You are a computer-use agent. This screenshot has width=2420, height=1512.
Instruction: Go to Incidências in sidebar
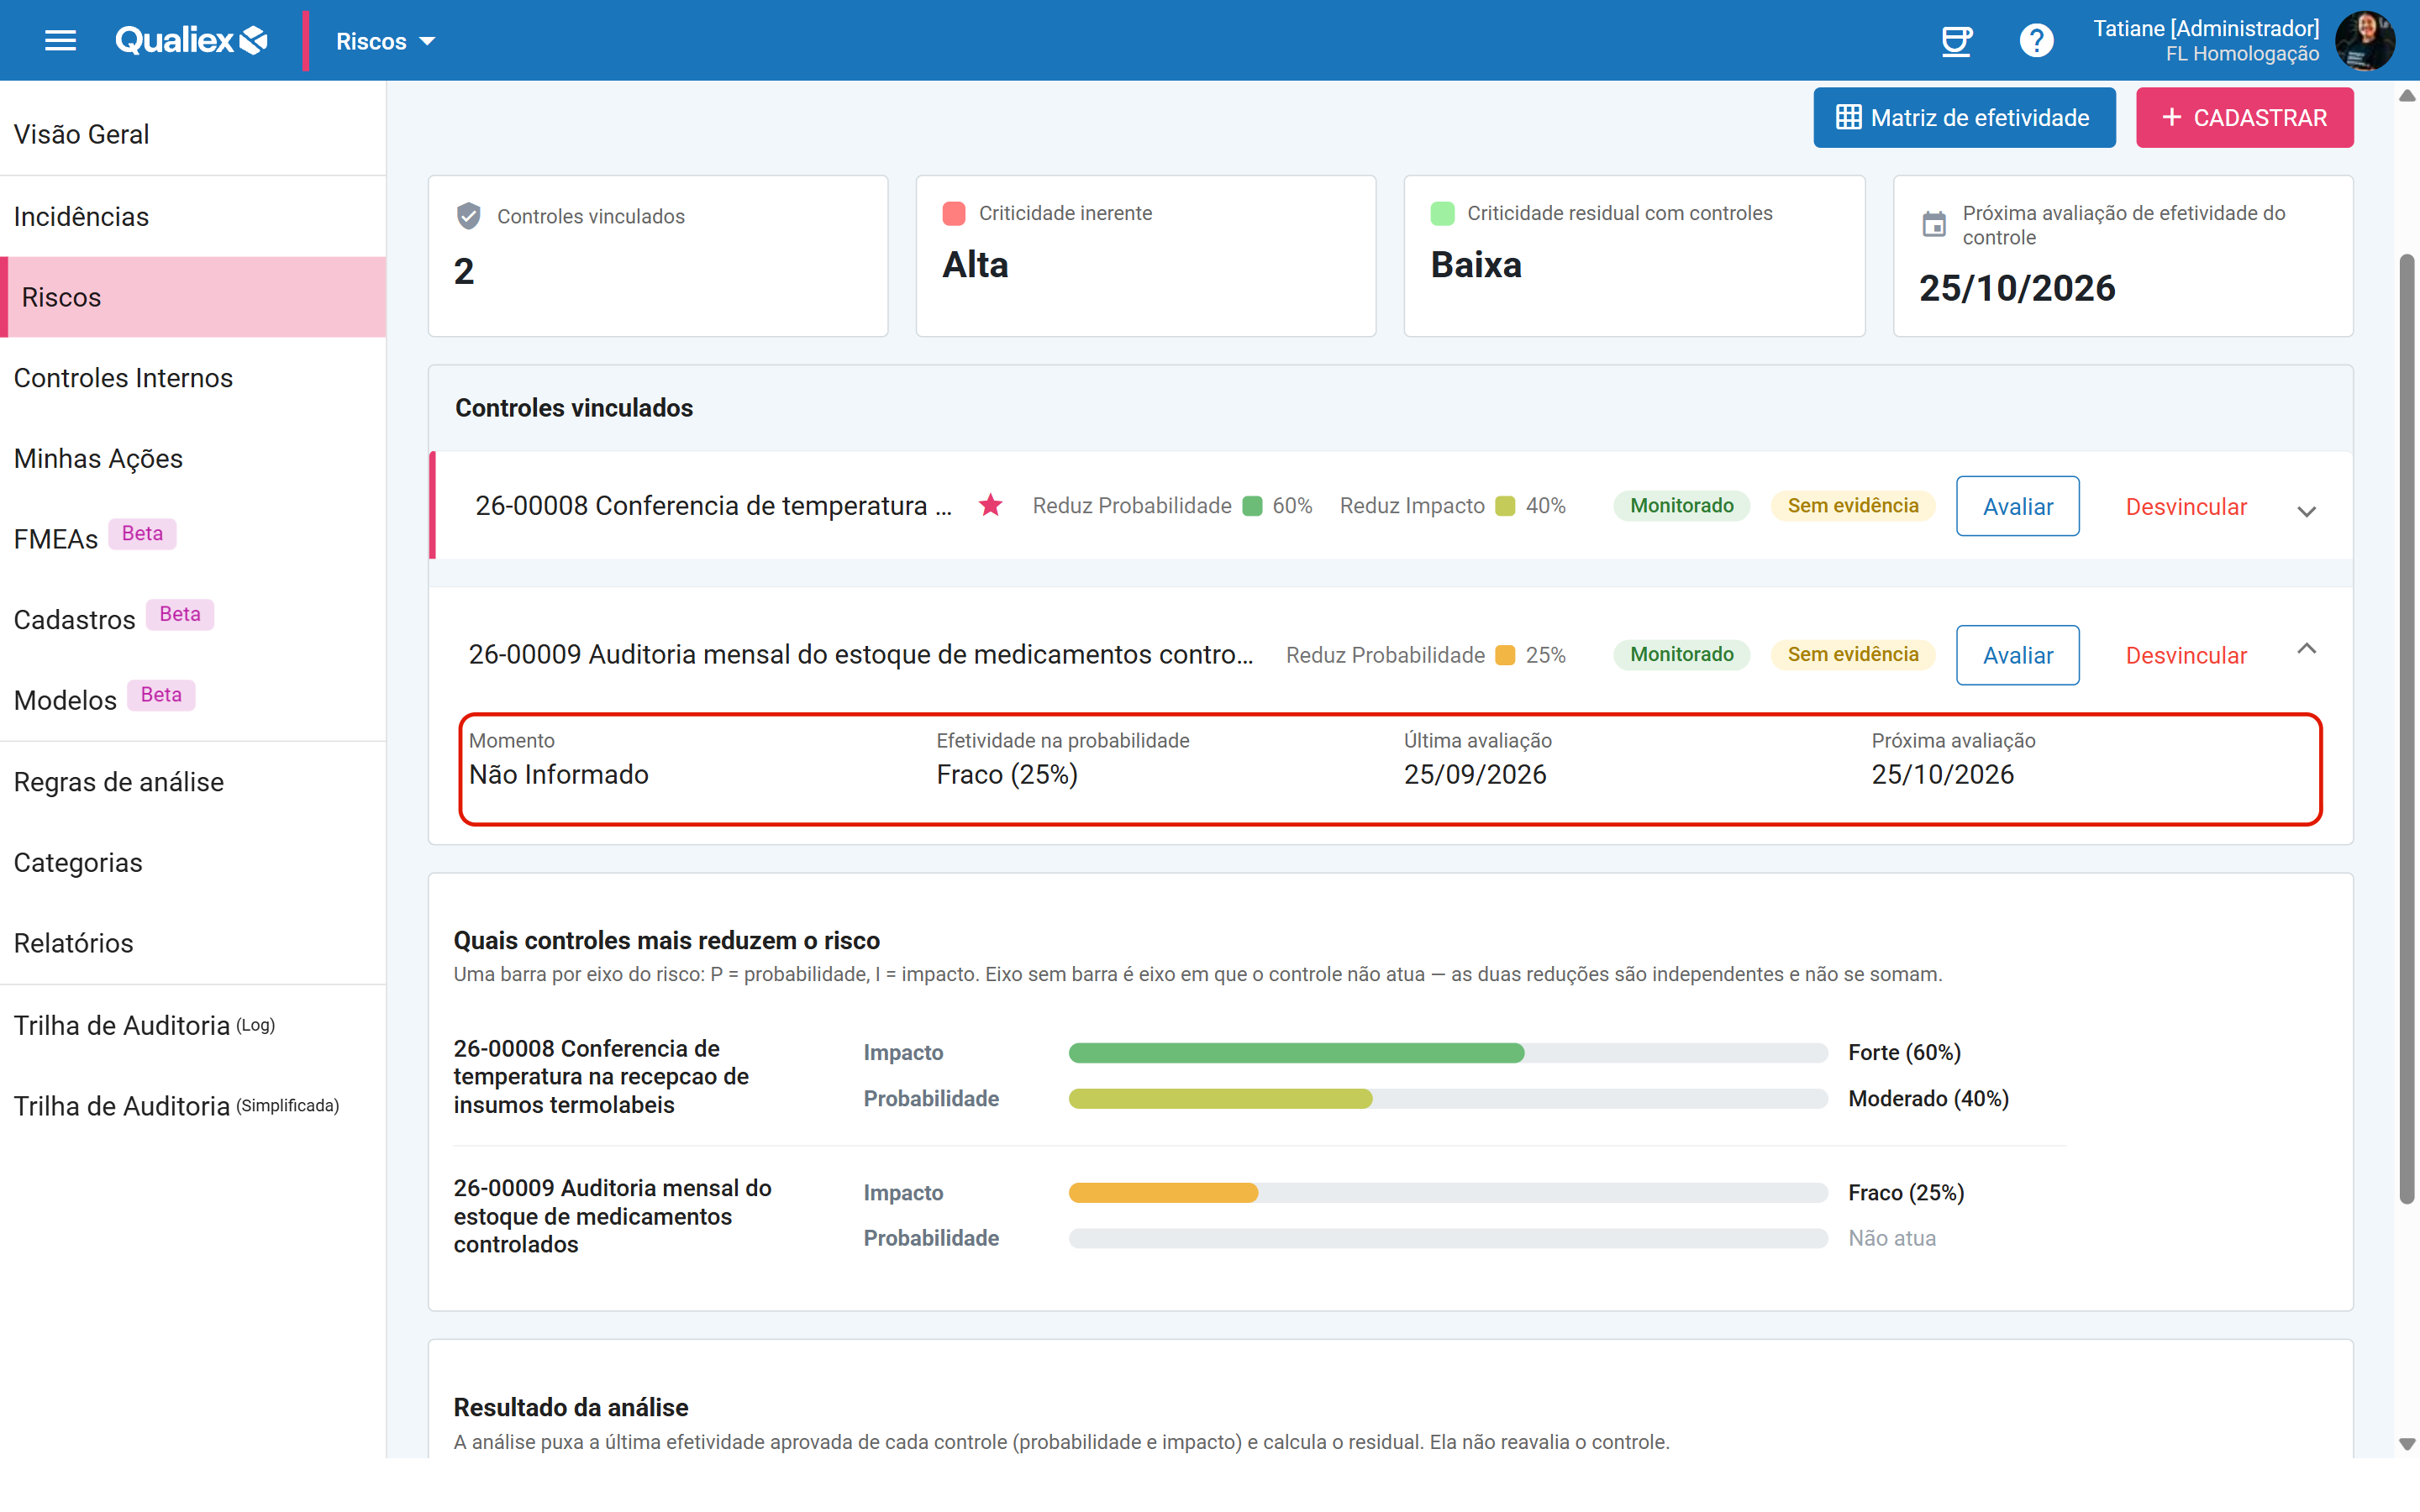pos(193,216)
